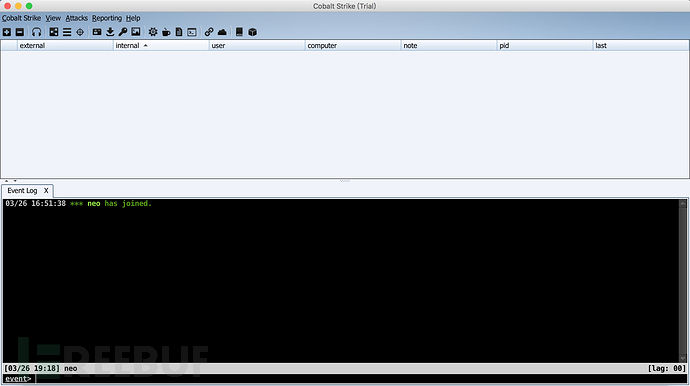Click the minus icon to disconnect from server
Viewport: 690px width, 386px height.
(20, 32)
